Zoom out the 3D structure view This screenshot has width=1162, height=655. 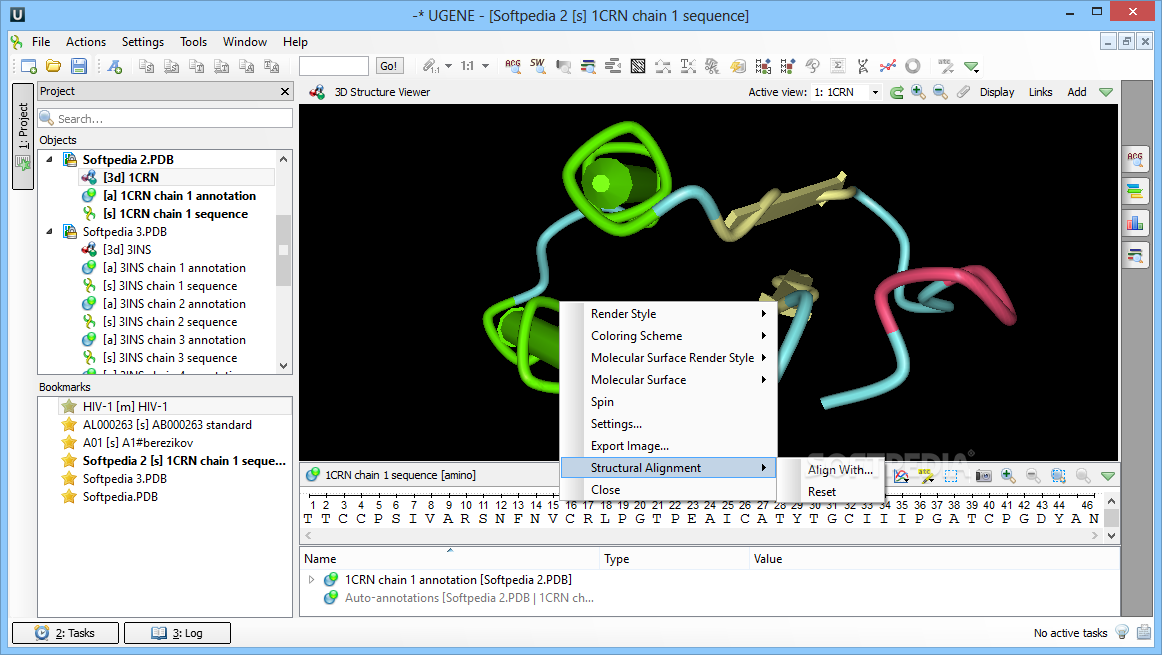click(x=940, y=92)
